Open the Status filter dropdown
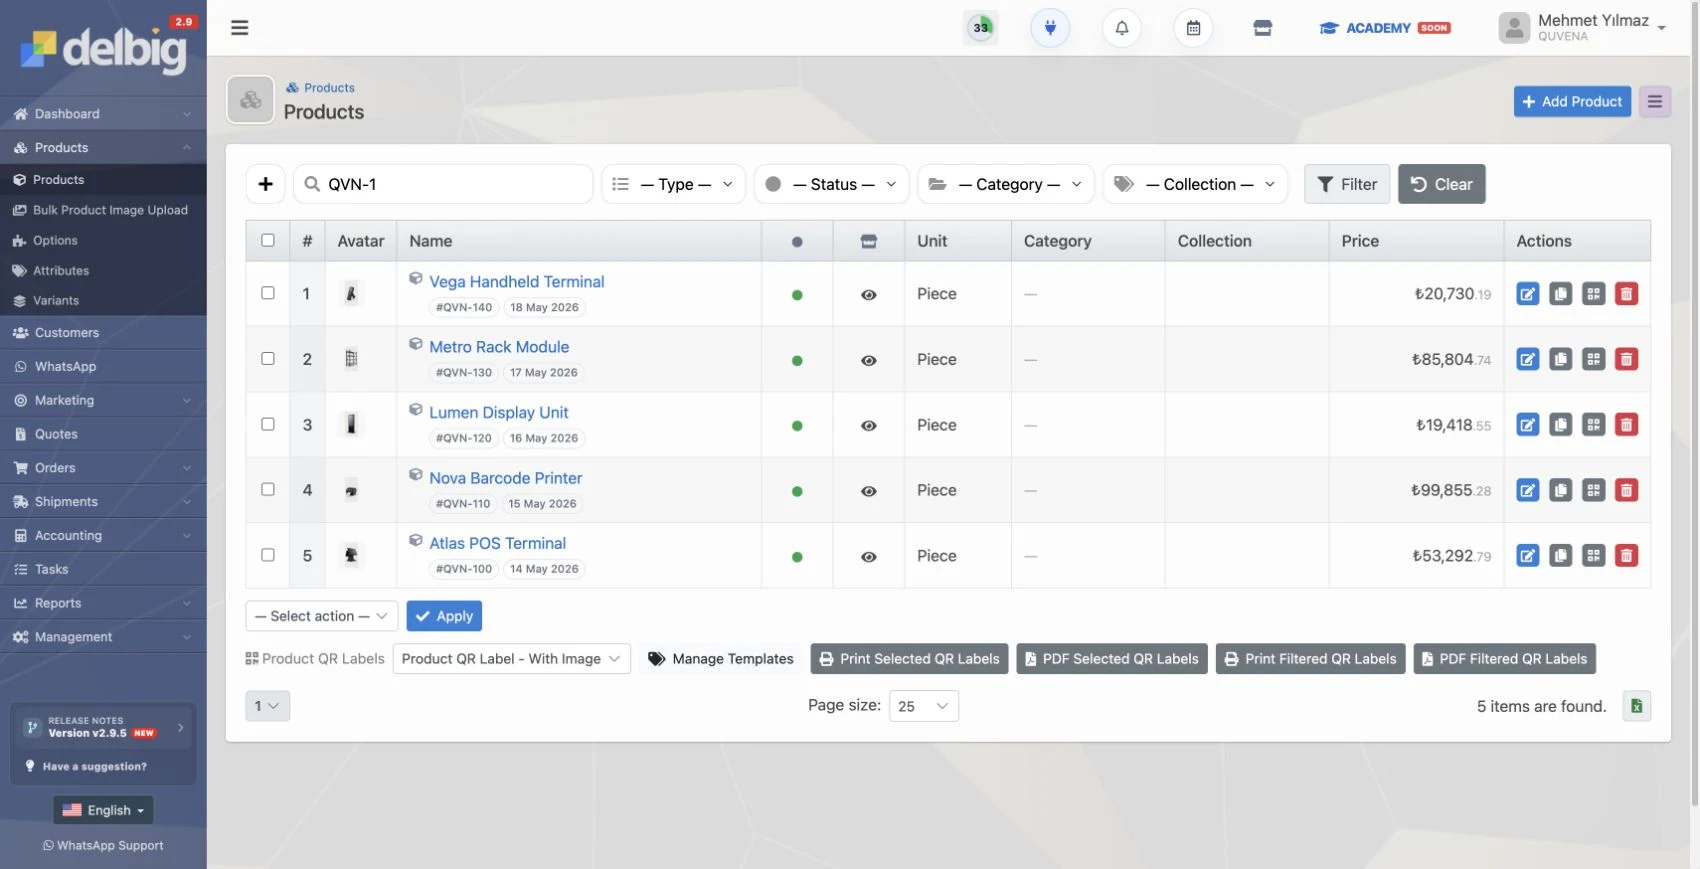The width and height of the screenshot is (1700, 869). coord(831,184)
